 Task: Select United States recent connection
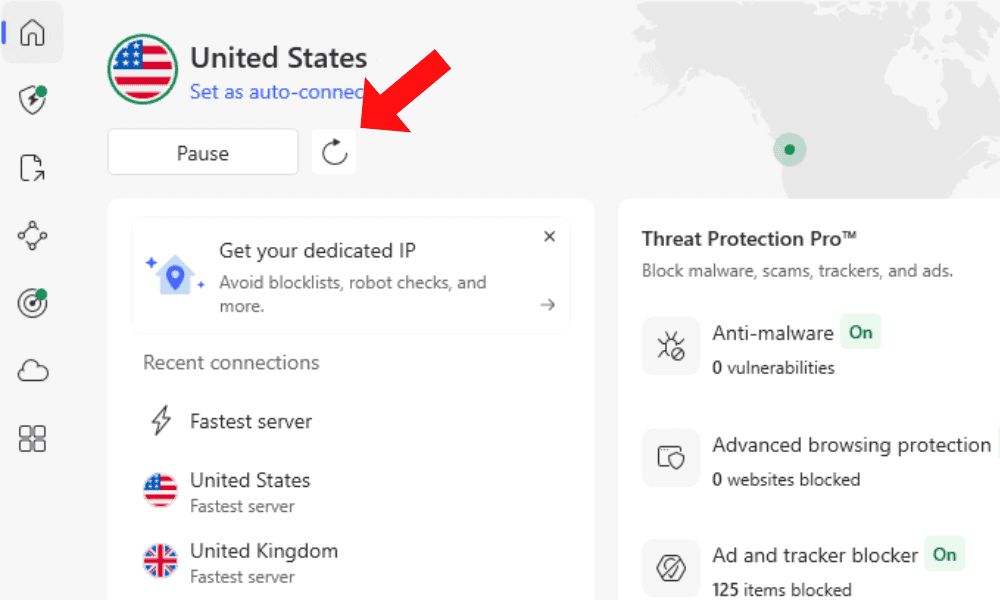(x=250, y=491)
